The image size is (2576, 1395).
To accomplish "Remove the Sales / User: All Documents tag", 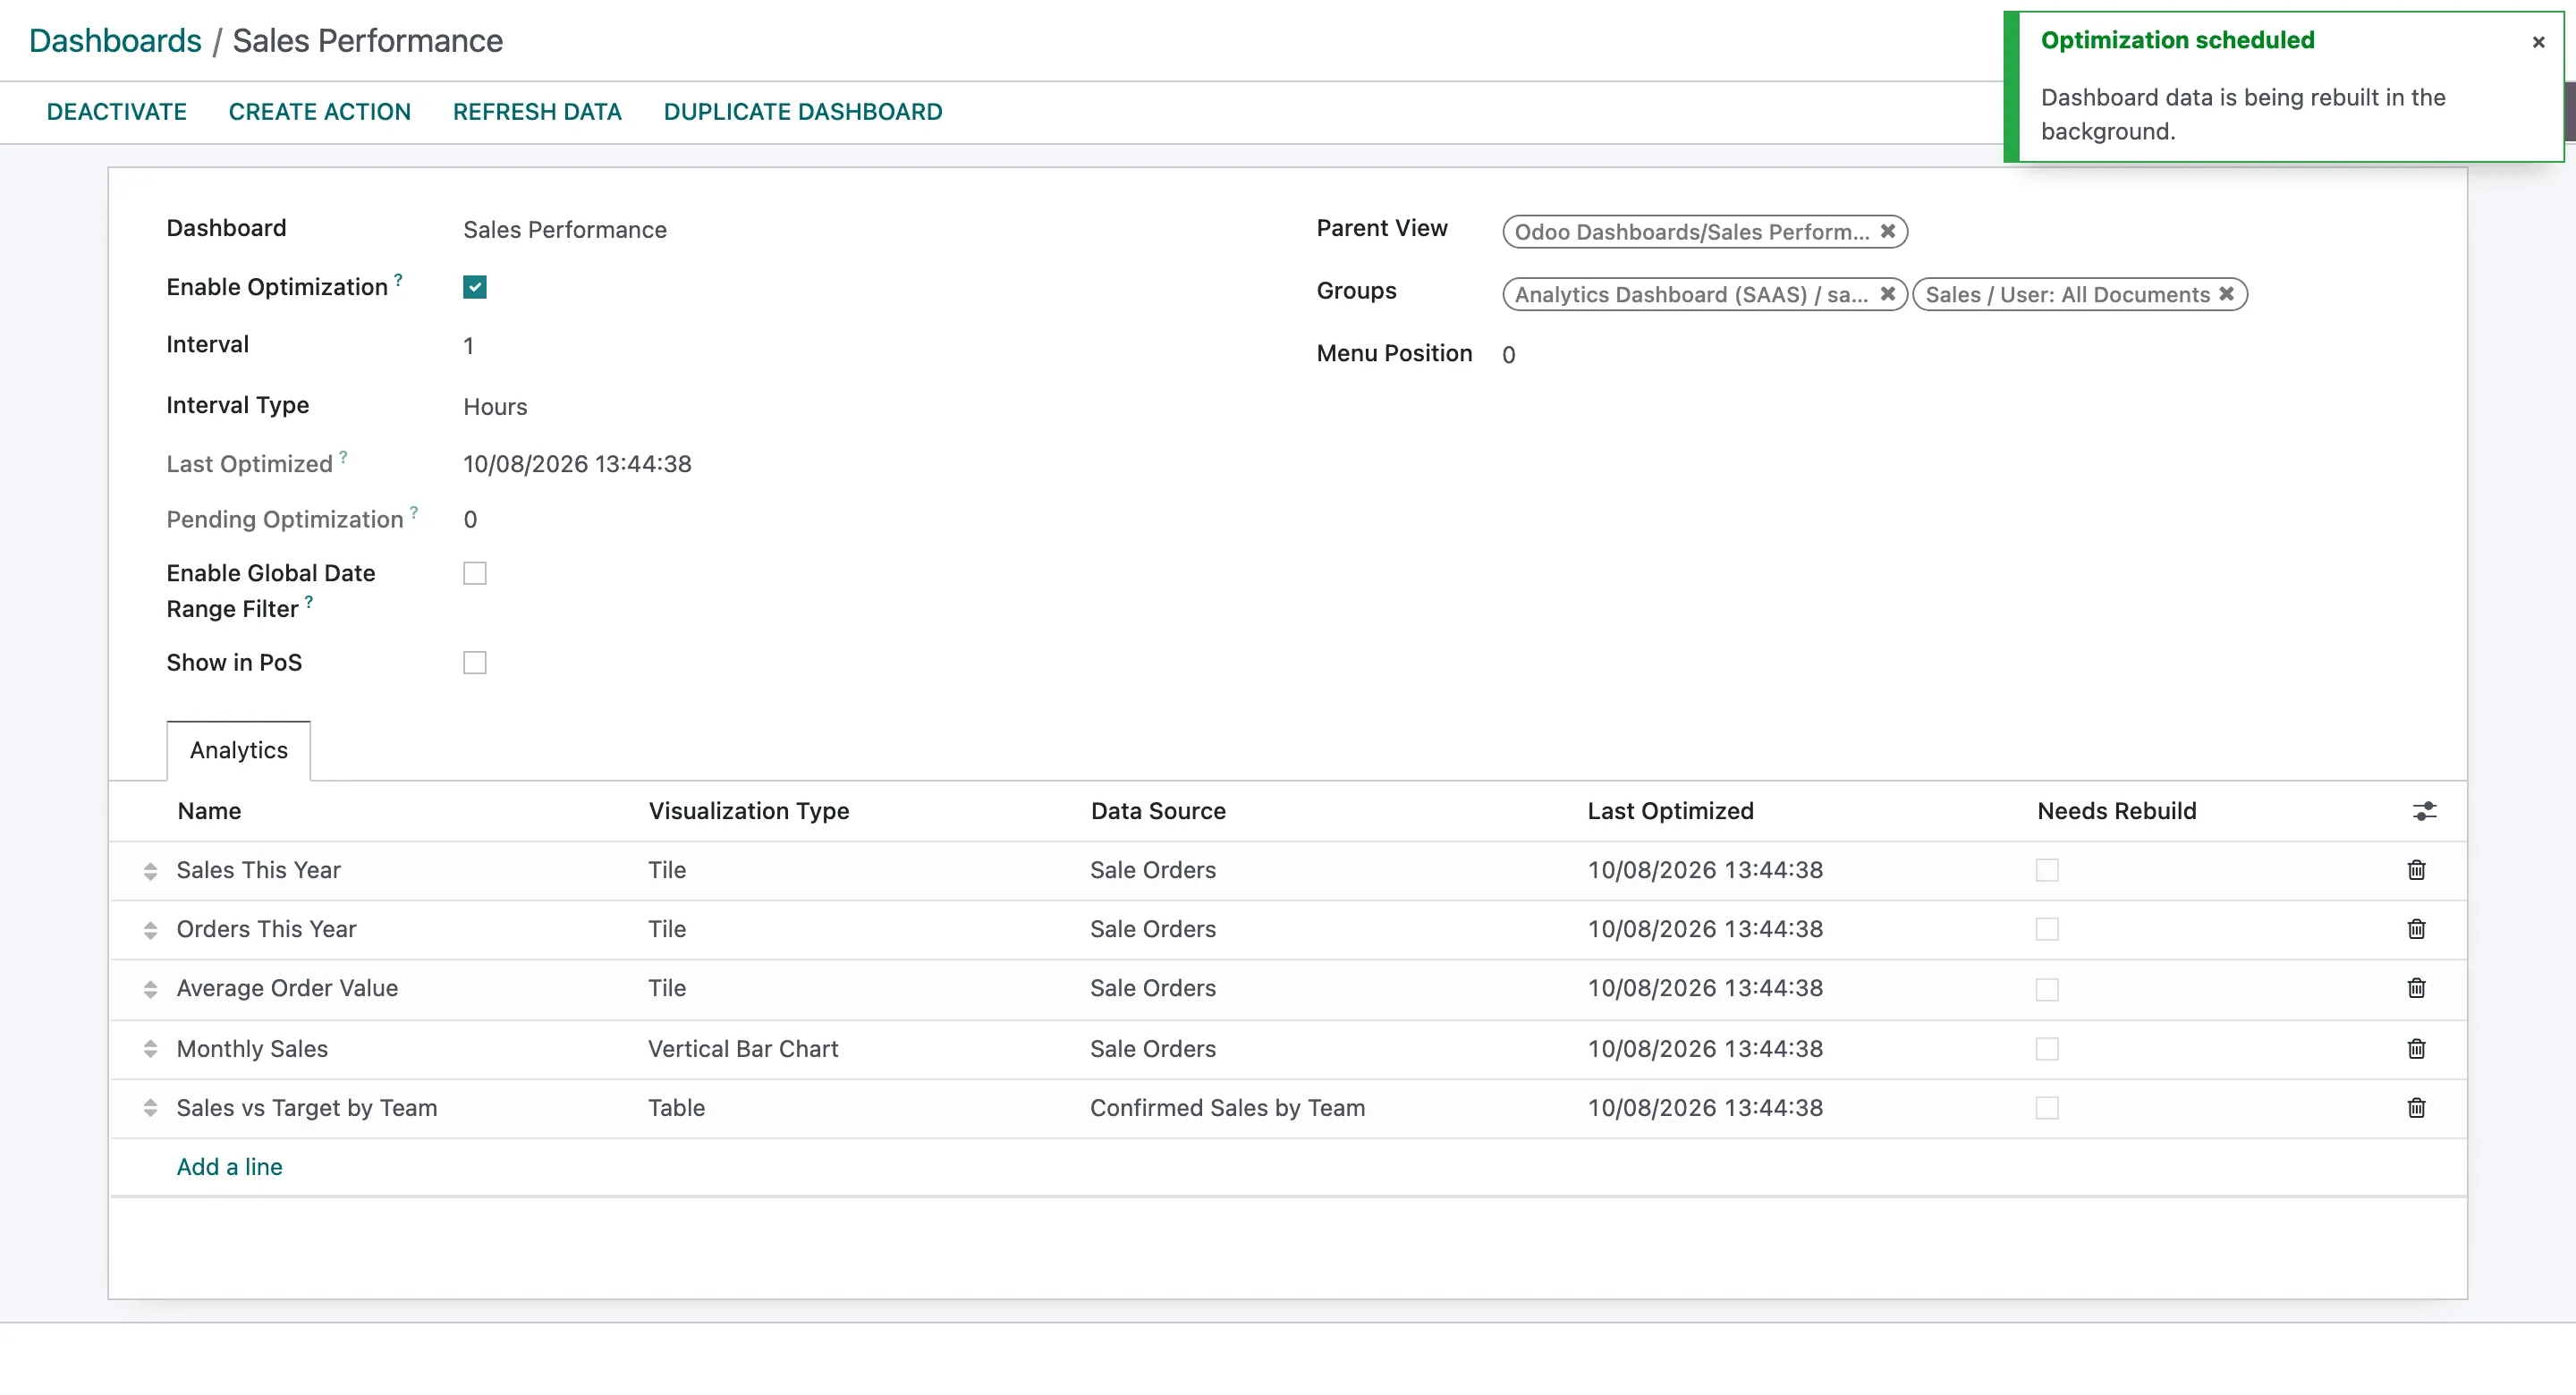I will pos(2226,294).
